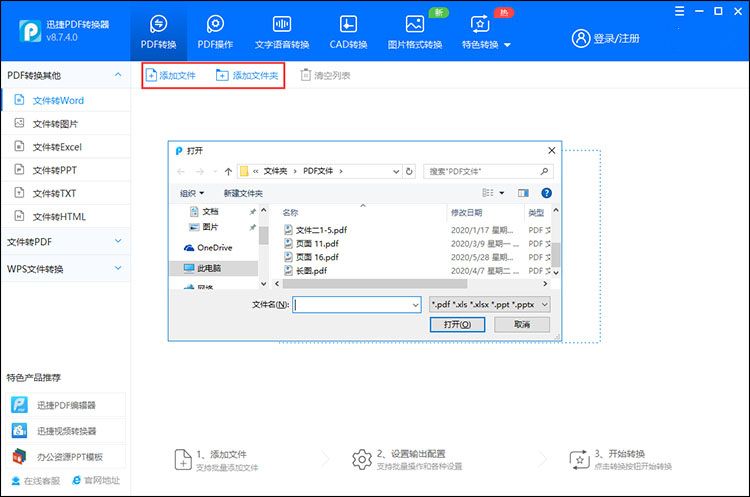The width and height of the screenshot is (750, 497).
Task: Open address bar path history dropdown
Action: coord(396,171)
